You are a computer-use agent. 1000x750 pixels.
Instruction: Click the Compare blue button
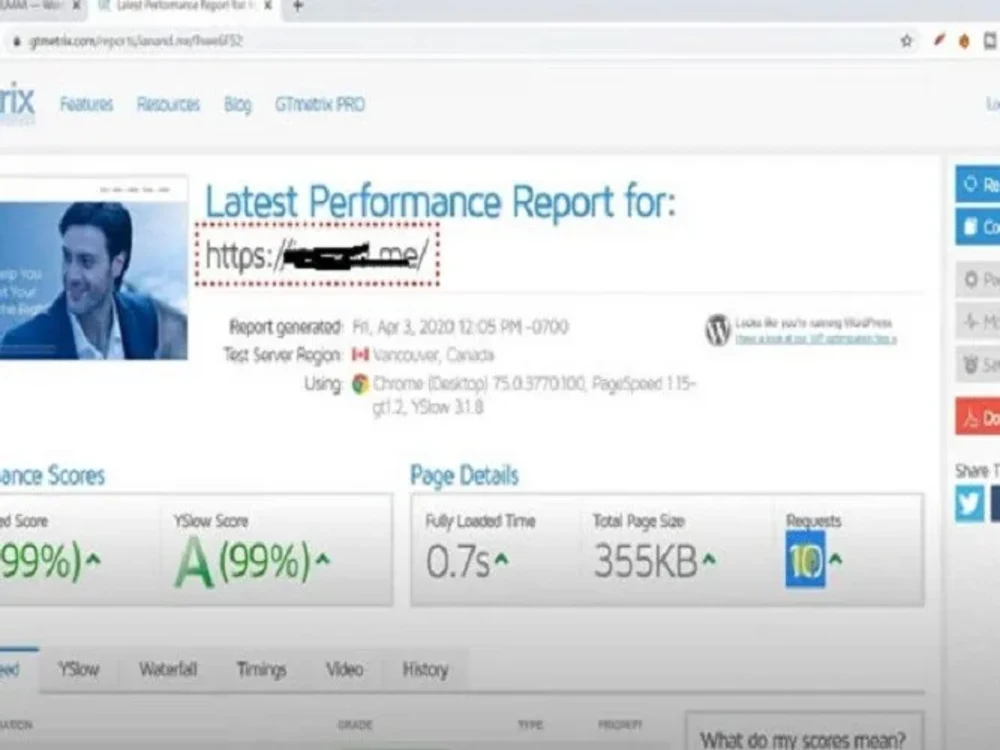coord(978,226)
